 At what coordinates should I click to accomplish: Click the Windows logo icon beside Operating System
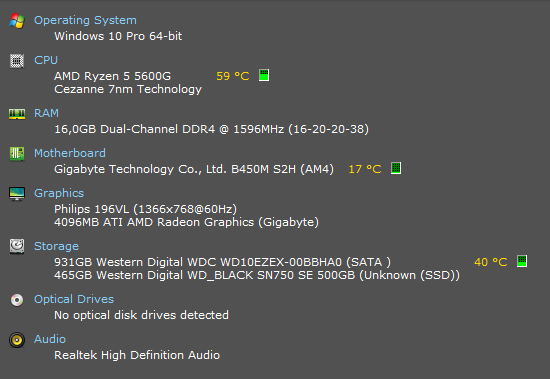(17, 21)
